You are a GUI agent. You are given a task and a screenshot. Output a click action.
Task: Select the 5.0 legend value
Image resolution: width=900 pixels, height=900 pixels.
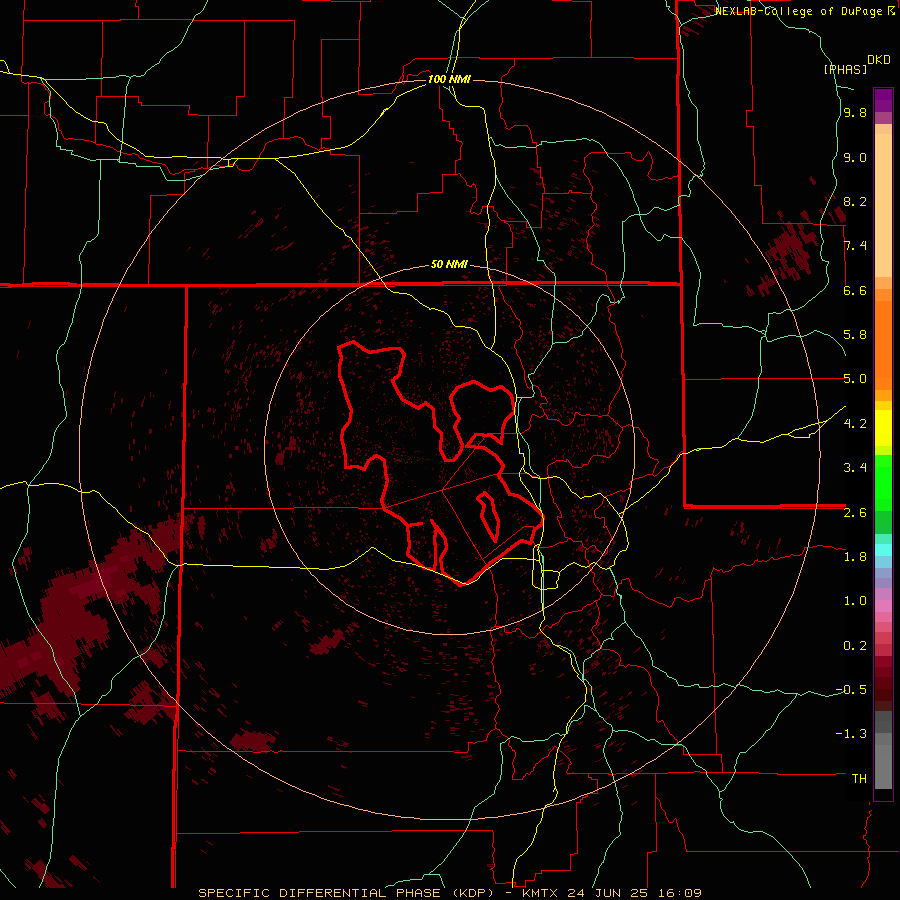[x=855, y=379]
